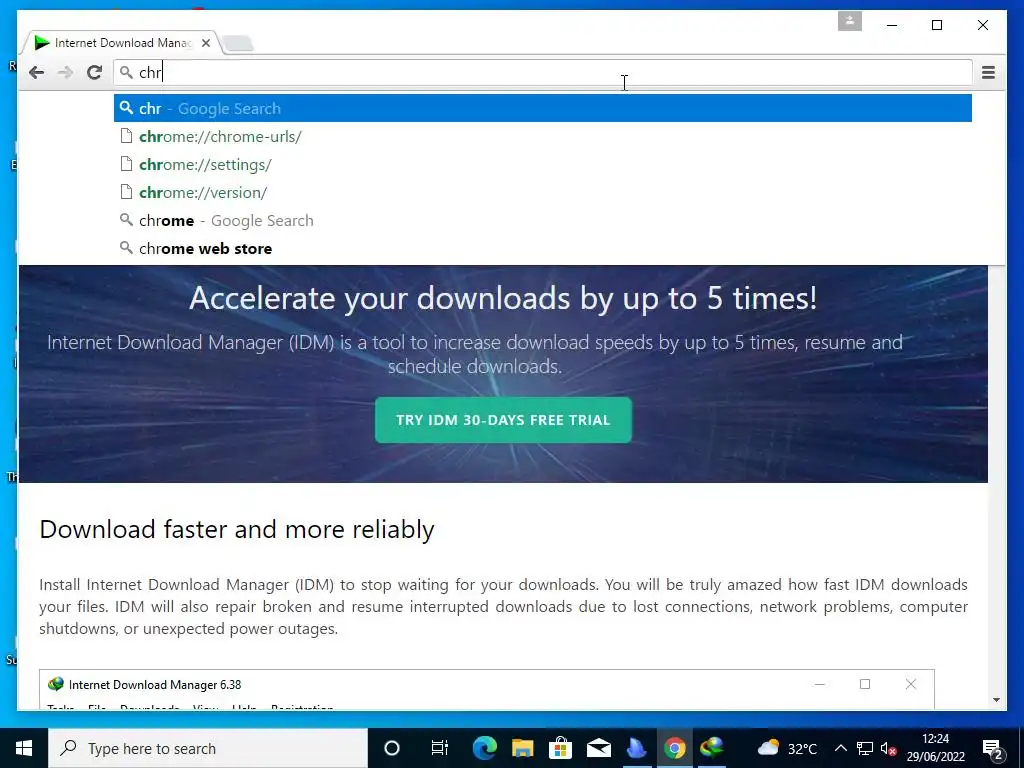1024x768 pixels.
Task: Choose chrome://settings/ suggestion
Action: click(543, 165)
